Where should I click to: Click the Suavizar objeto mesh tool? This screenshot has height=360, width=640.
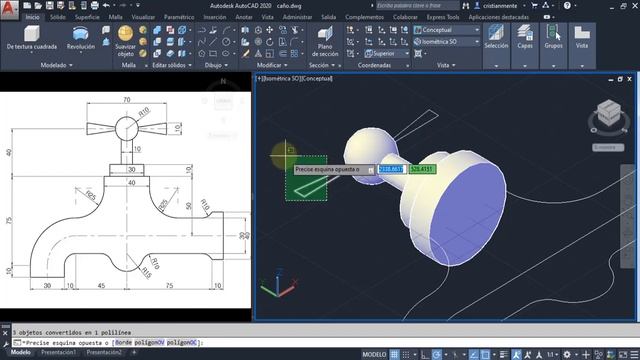tap(126, 41)
